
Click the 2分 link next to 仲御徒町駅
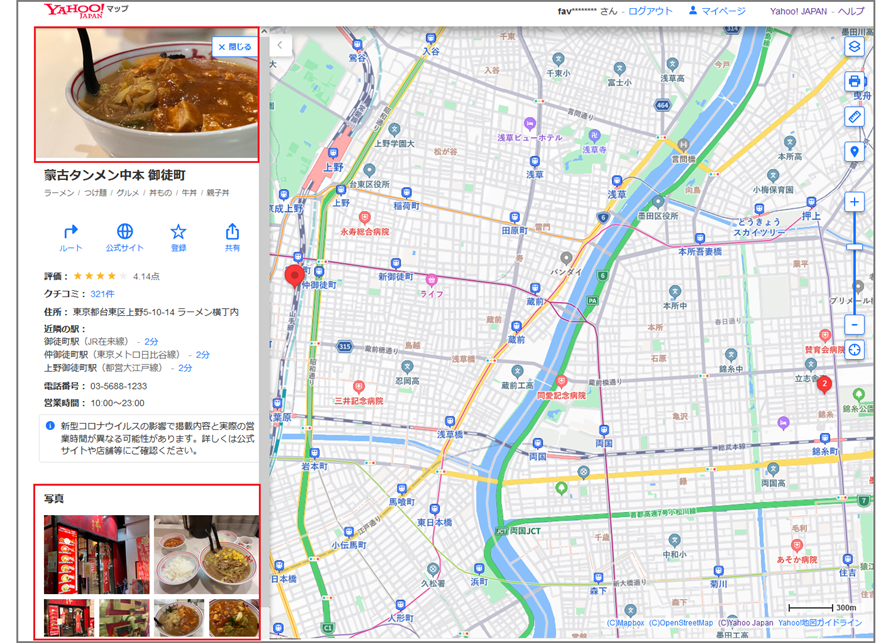202,355
